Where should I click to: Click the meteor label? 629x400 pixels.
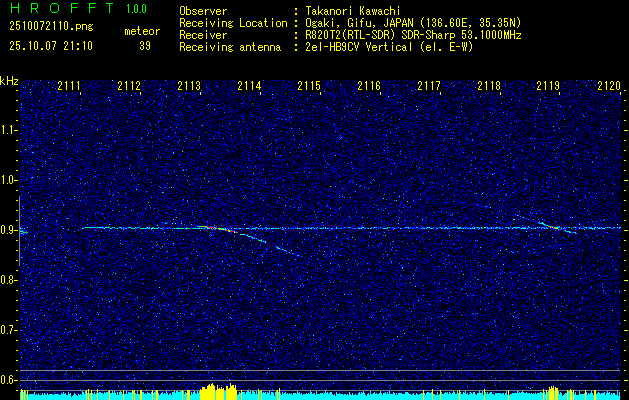coord(142,31)
